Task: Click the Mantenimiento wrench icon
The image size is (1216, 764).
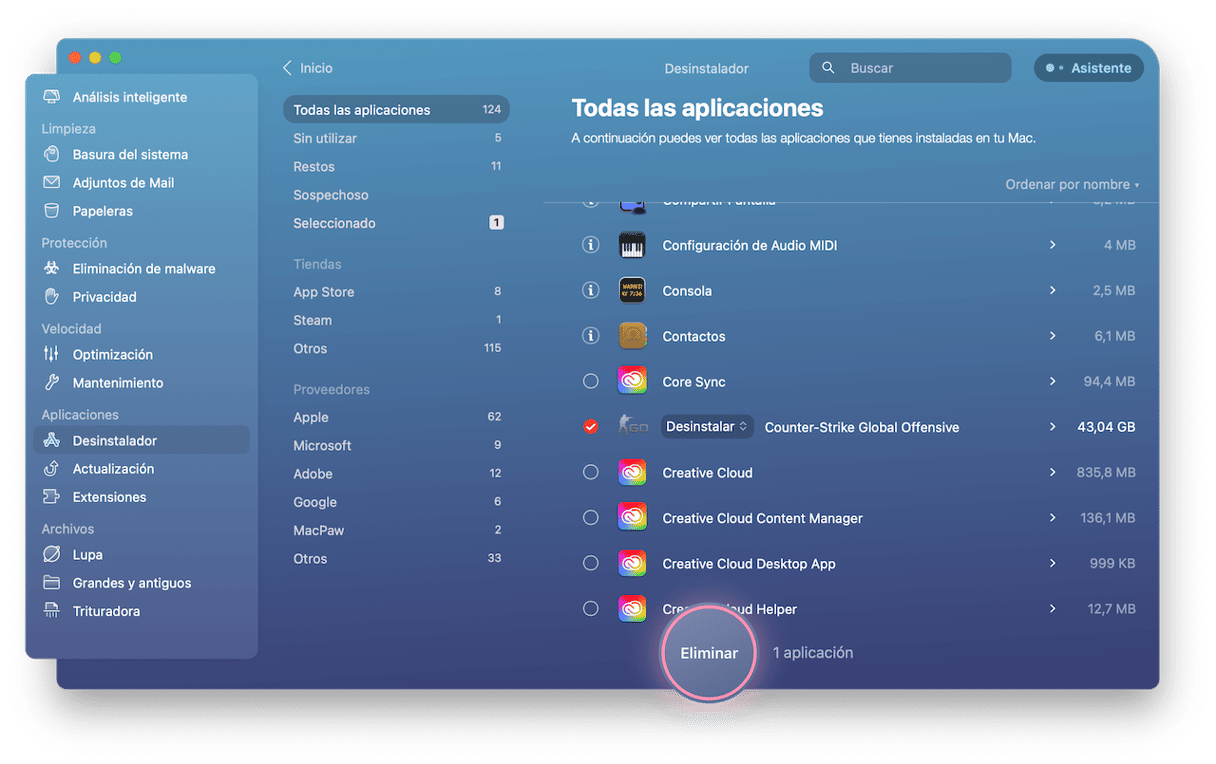Action: click(52, 382)
